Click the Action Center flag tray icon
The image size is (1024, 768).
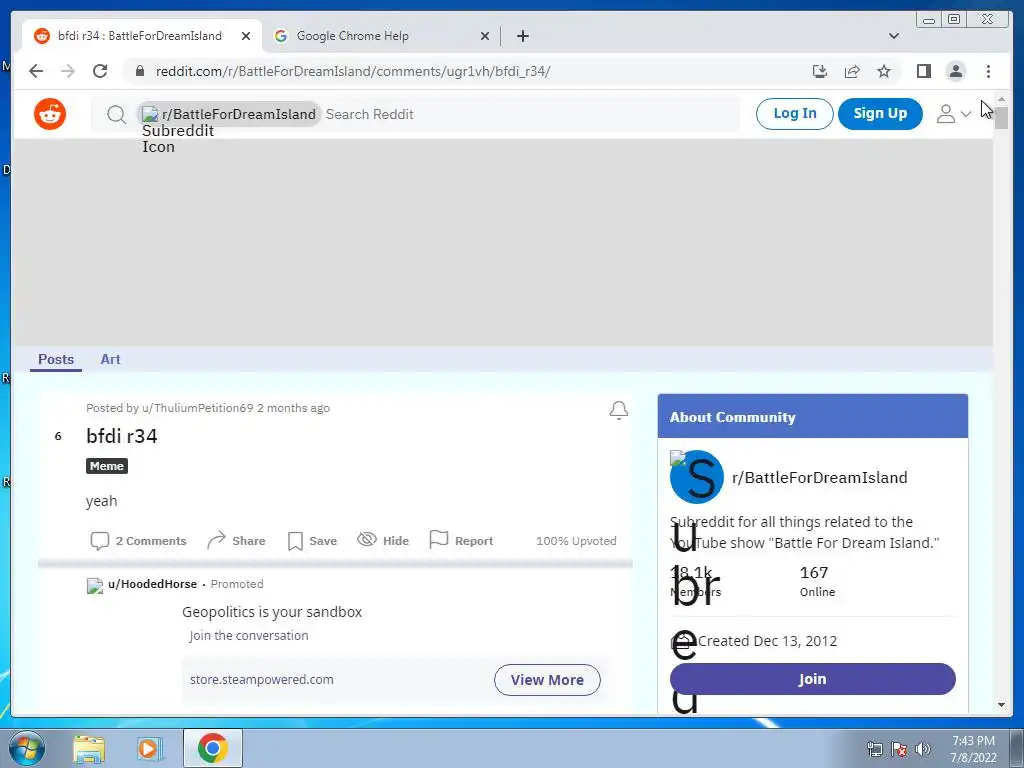click(x=899, y=749)
